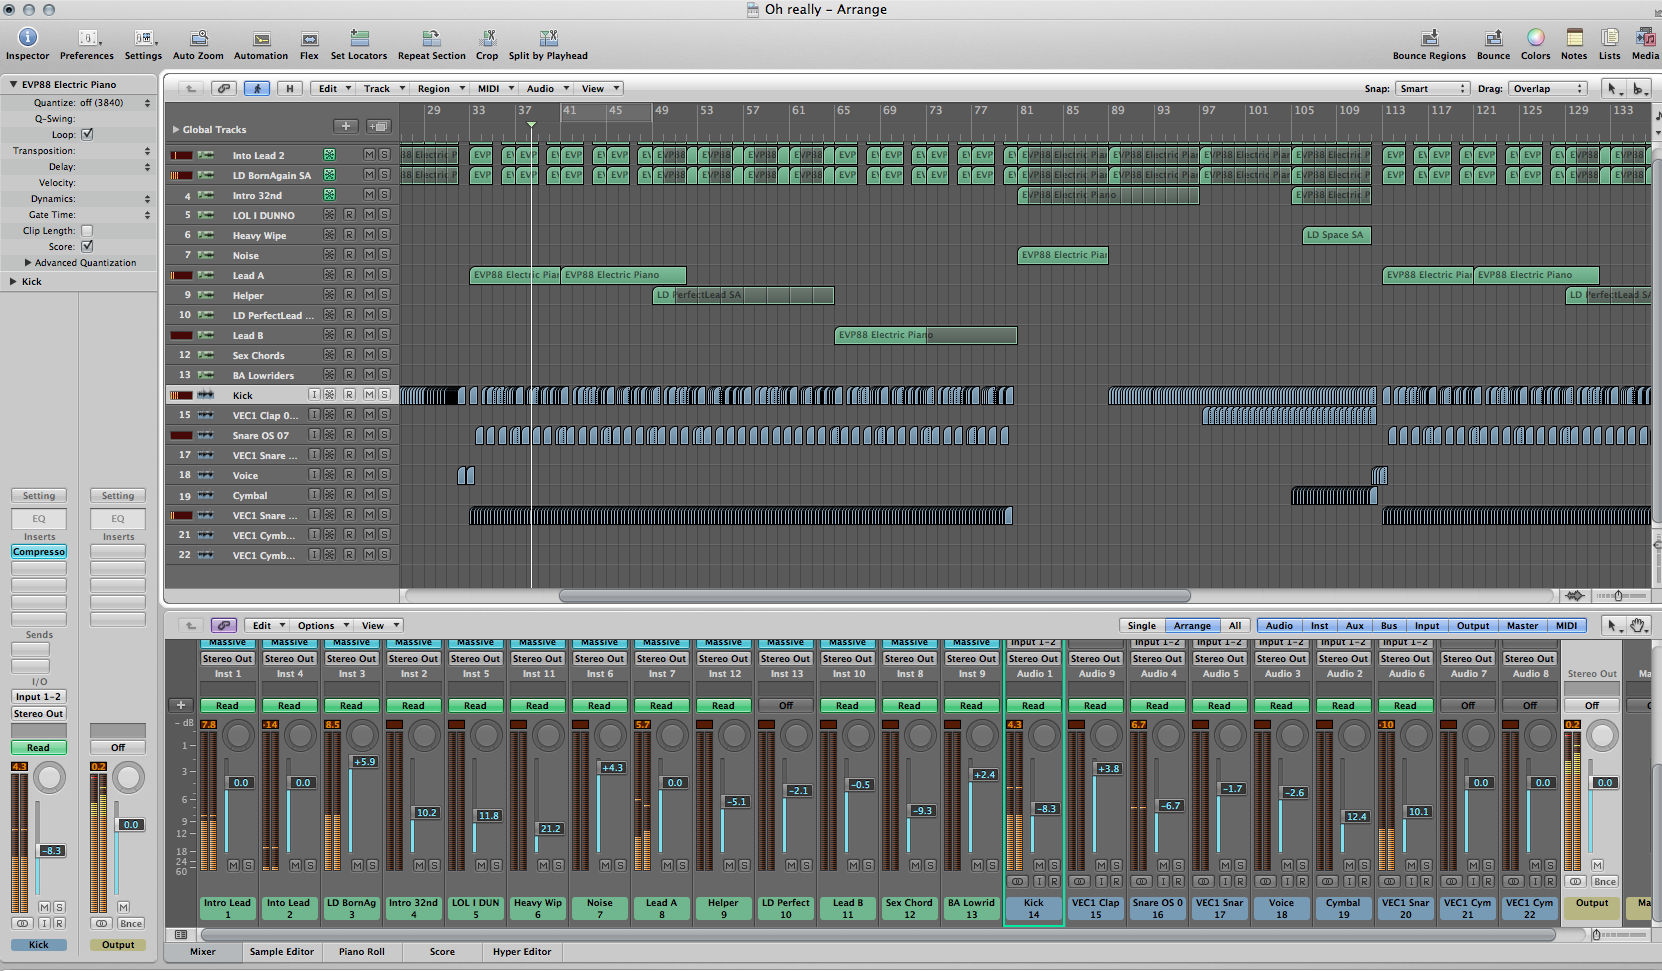Switch to Piano Roll tab

[x=361, y=951]
